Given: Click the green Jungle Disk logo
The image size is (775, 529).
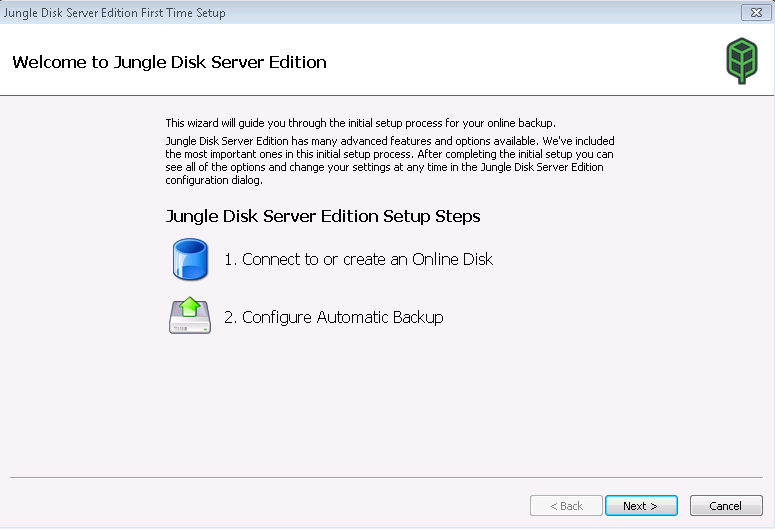Looking at the screenshot, I should [741, 61].
